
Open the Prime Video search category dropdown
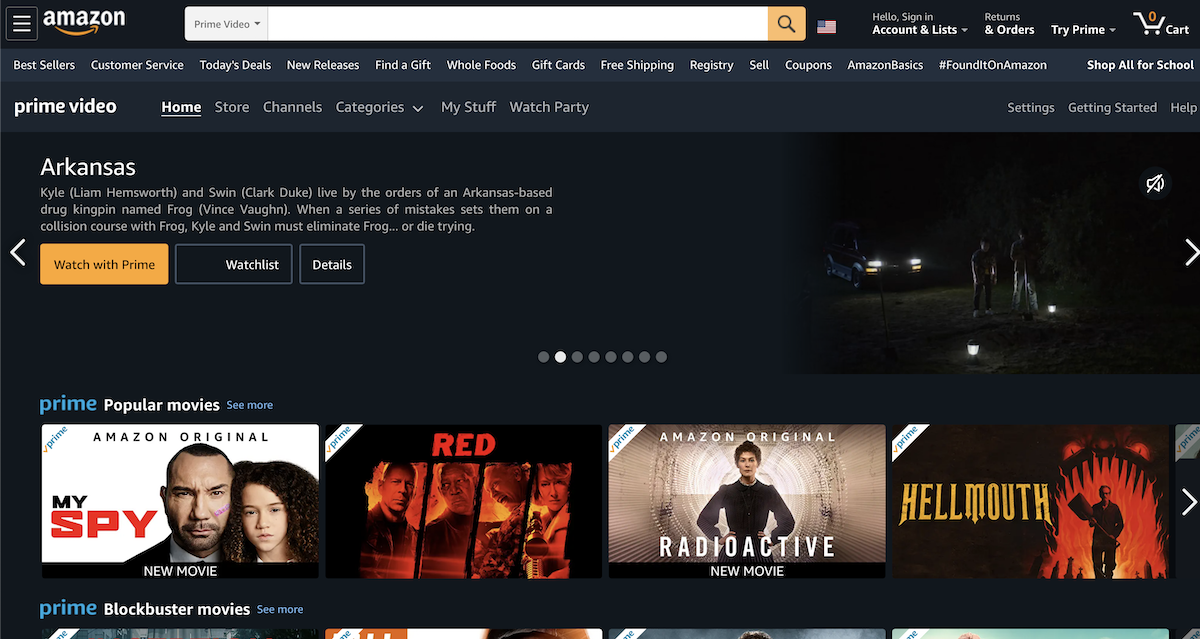pyautogui.click(x=227, y=24)
